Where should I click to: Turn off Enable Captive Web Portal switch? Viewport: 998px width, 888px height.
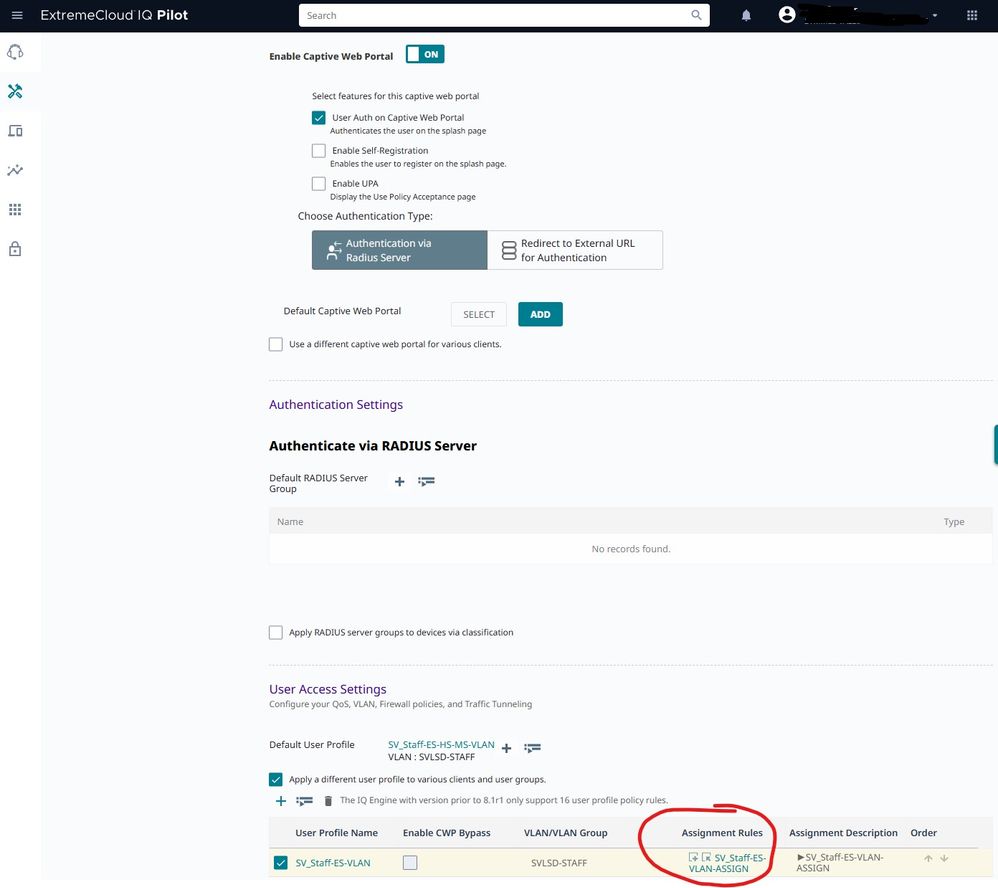425,55
